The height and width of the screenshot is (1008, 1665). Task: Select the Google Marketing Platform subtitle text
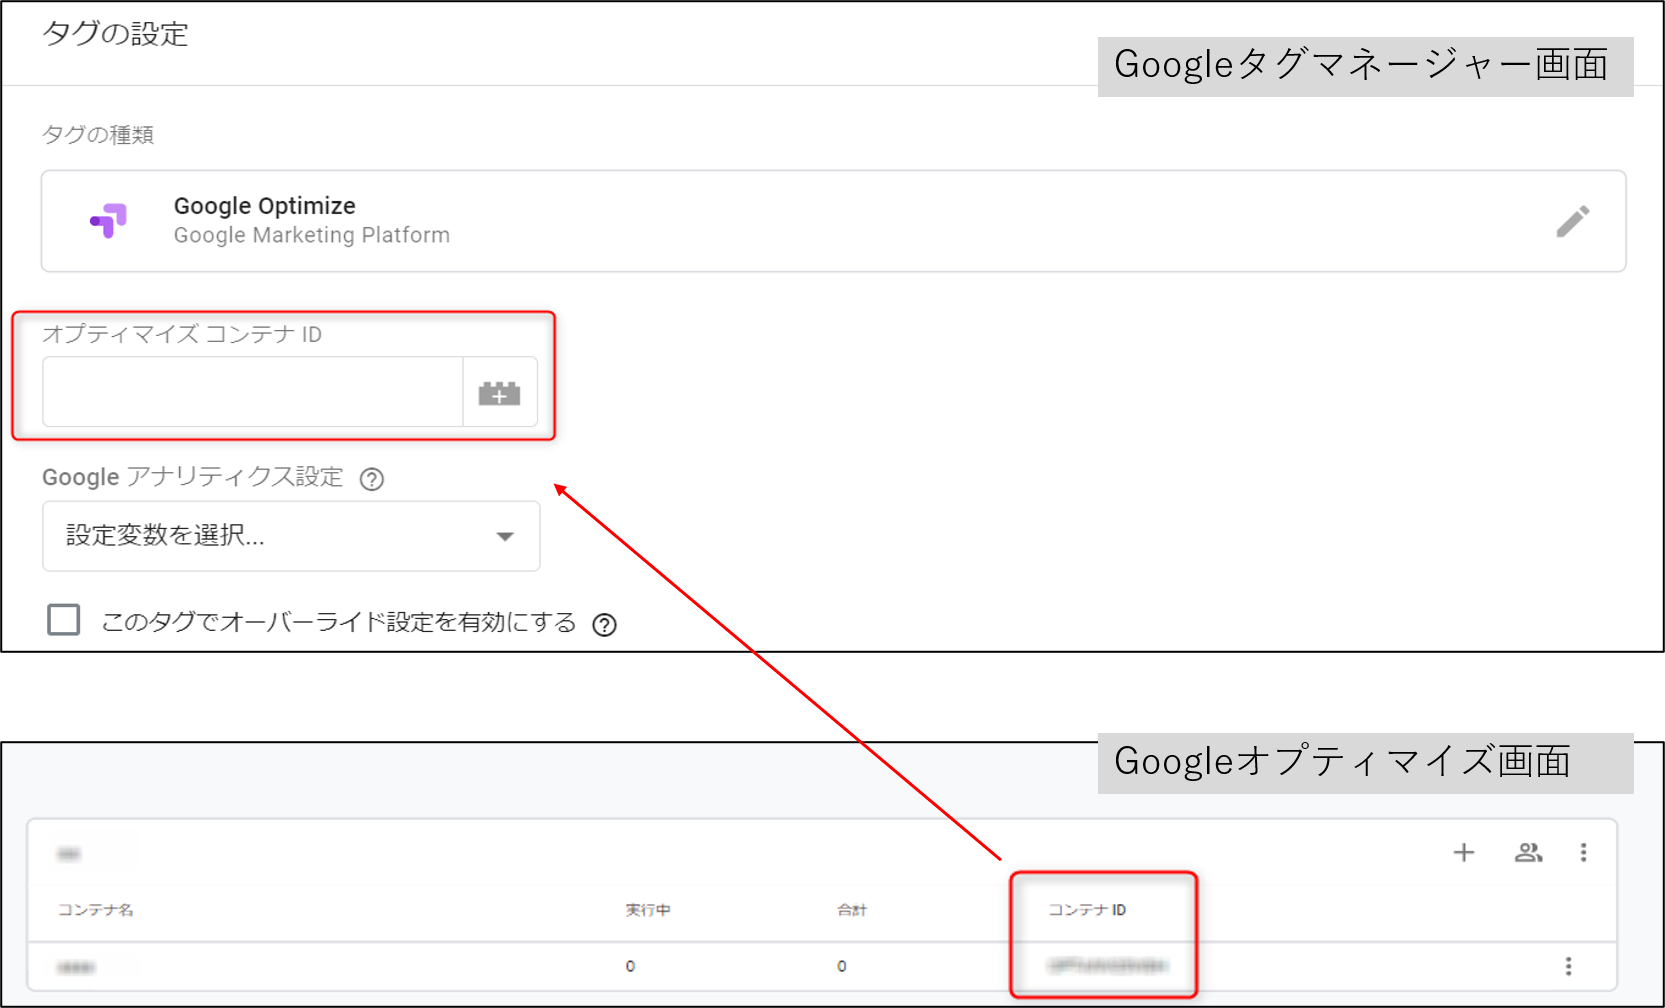(x=311, y=236)
